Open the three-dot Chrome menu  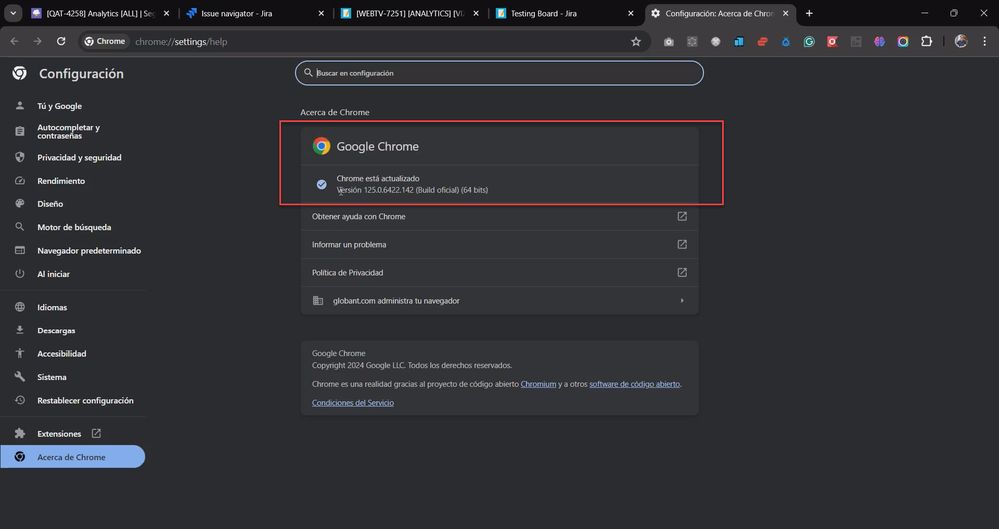coord(985,41)
